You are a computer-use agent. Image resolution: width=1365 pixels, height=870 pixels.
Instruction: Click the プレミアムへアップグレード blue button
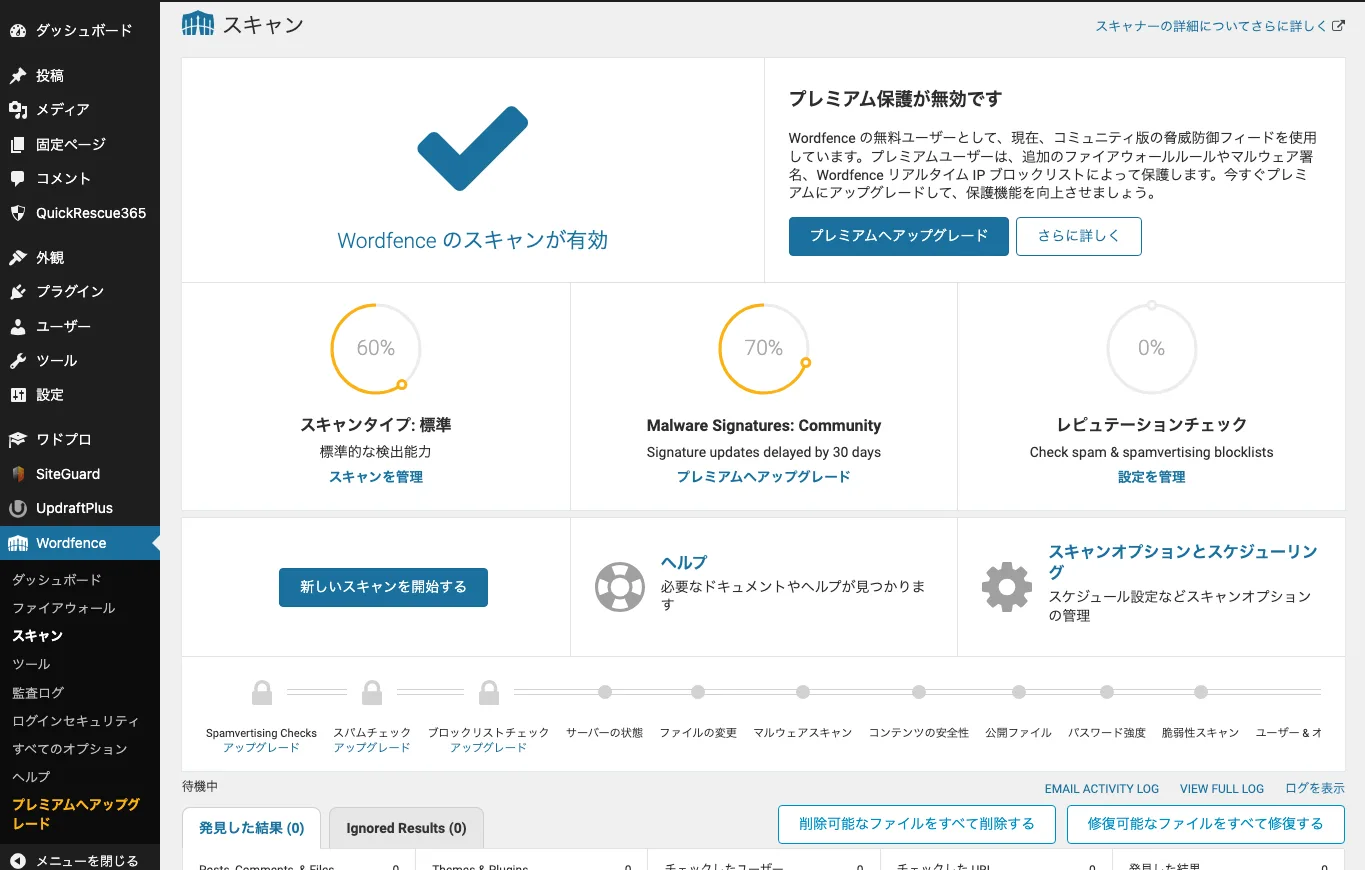898,236
